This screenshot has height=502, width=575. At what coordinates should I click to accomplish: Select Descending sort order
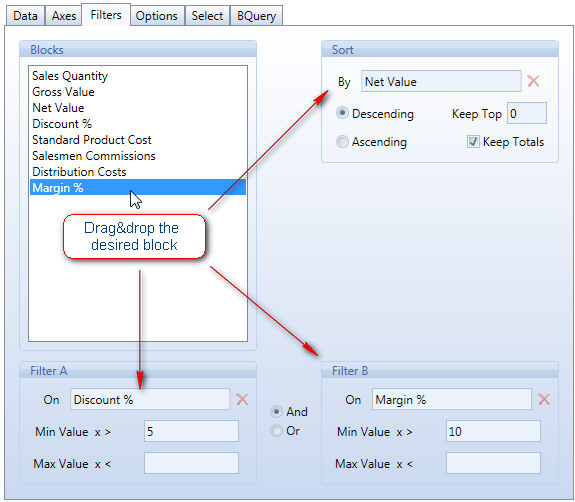pos(342,113)
